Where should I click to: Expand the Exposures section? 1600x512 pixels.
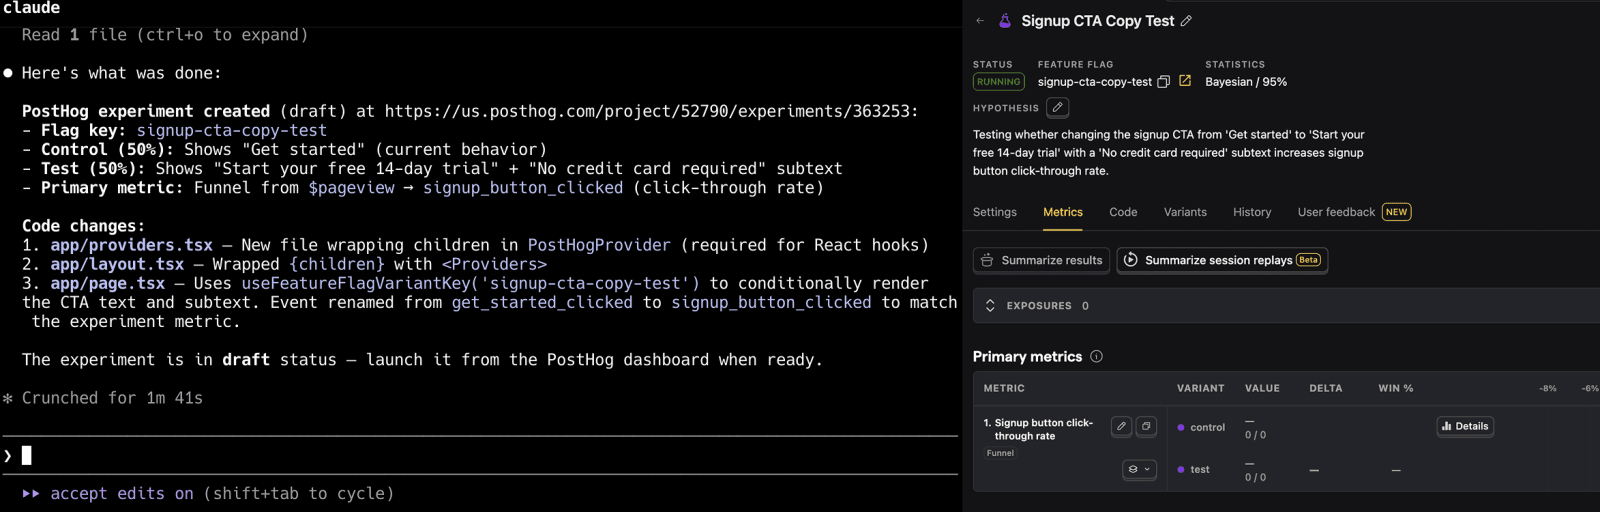pos(990,306)
